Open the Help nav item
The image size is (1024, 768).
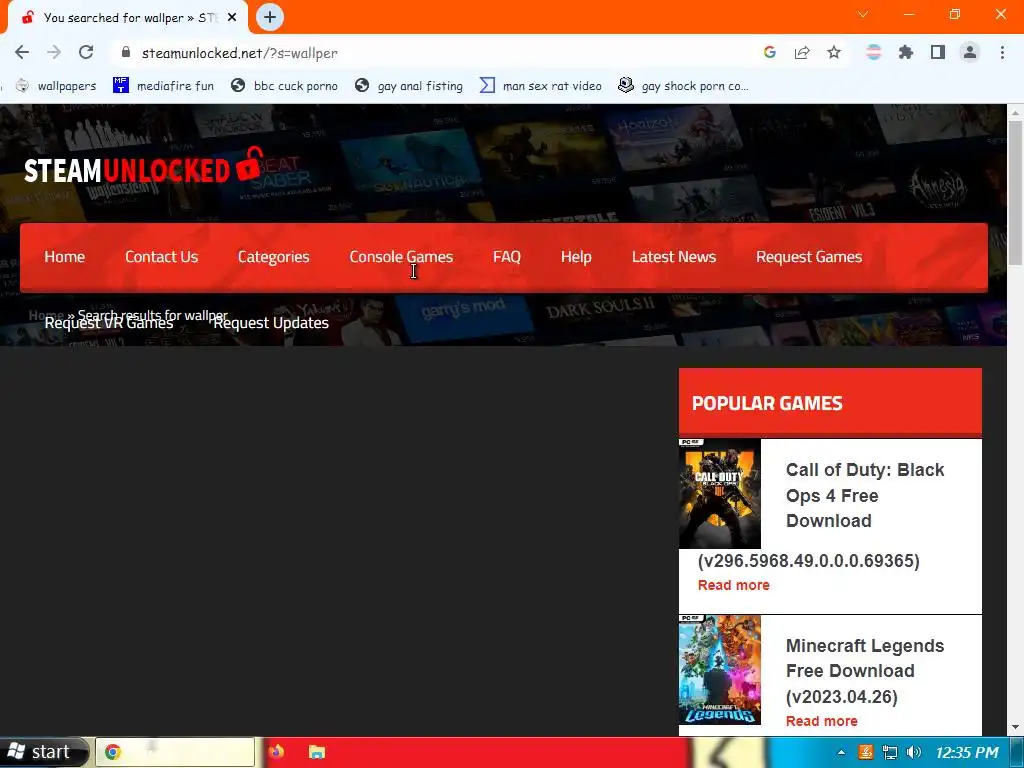coord(576,257)
